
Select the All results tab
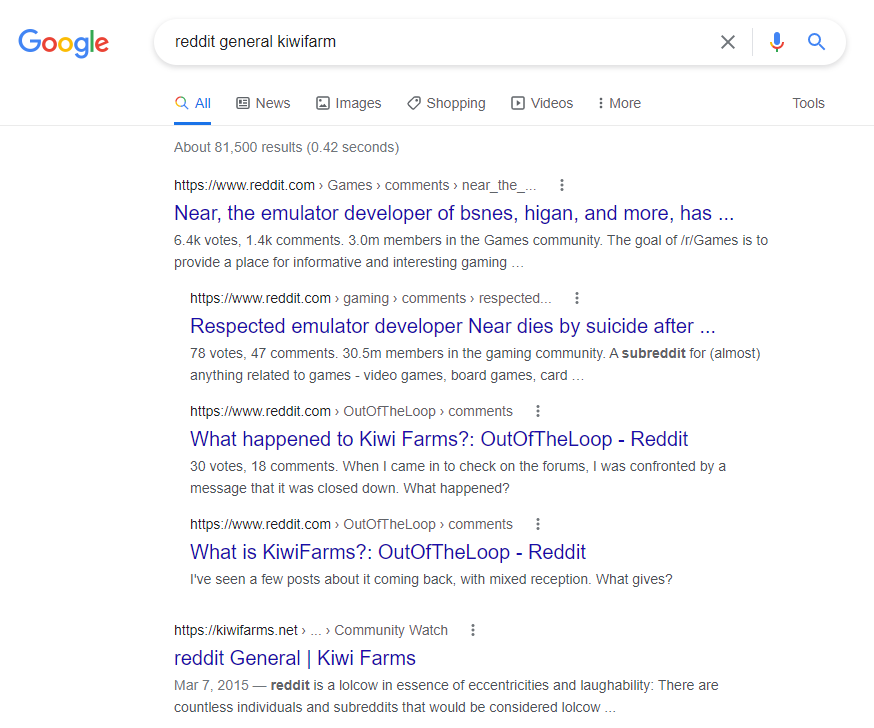click(192, 103)
